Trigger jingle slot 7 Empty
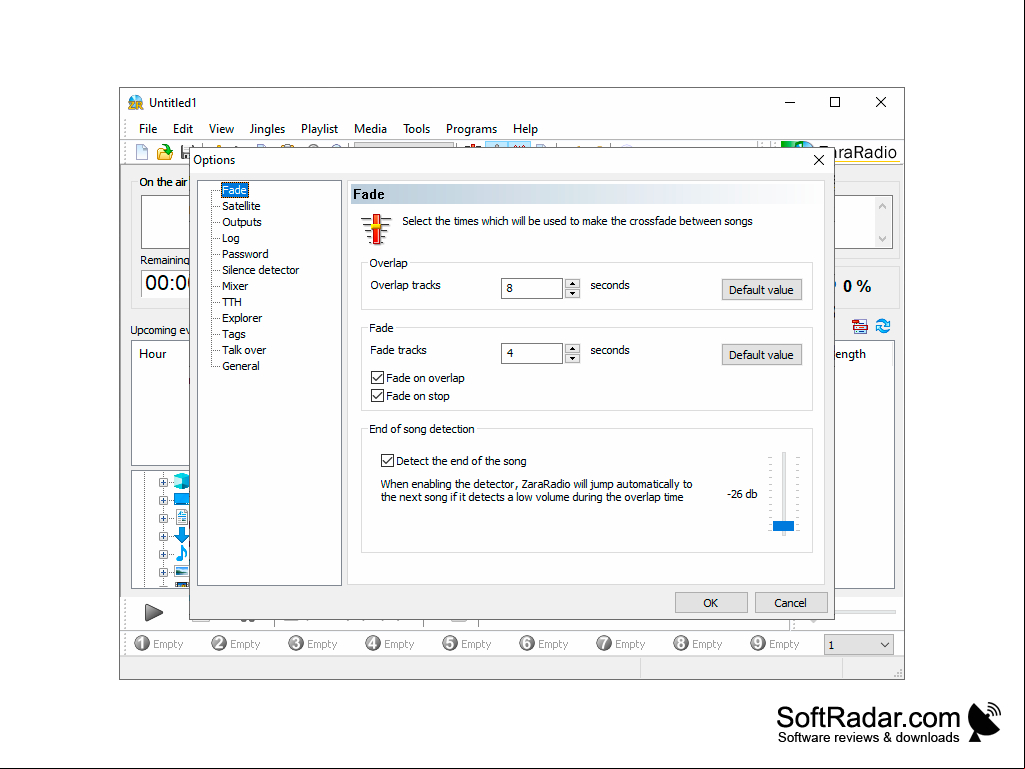Image resolution: width=1025 pixels, height=769 pixels. [620, 644]
